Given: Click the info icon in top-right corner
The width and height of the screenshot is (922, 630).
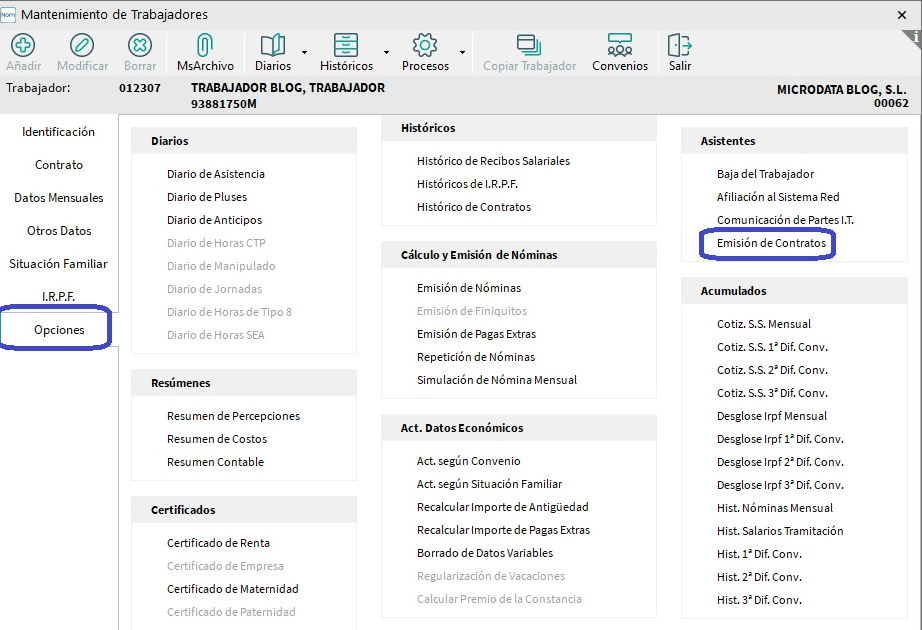Looking at the screenshot, I should [912, 38].
